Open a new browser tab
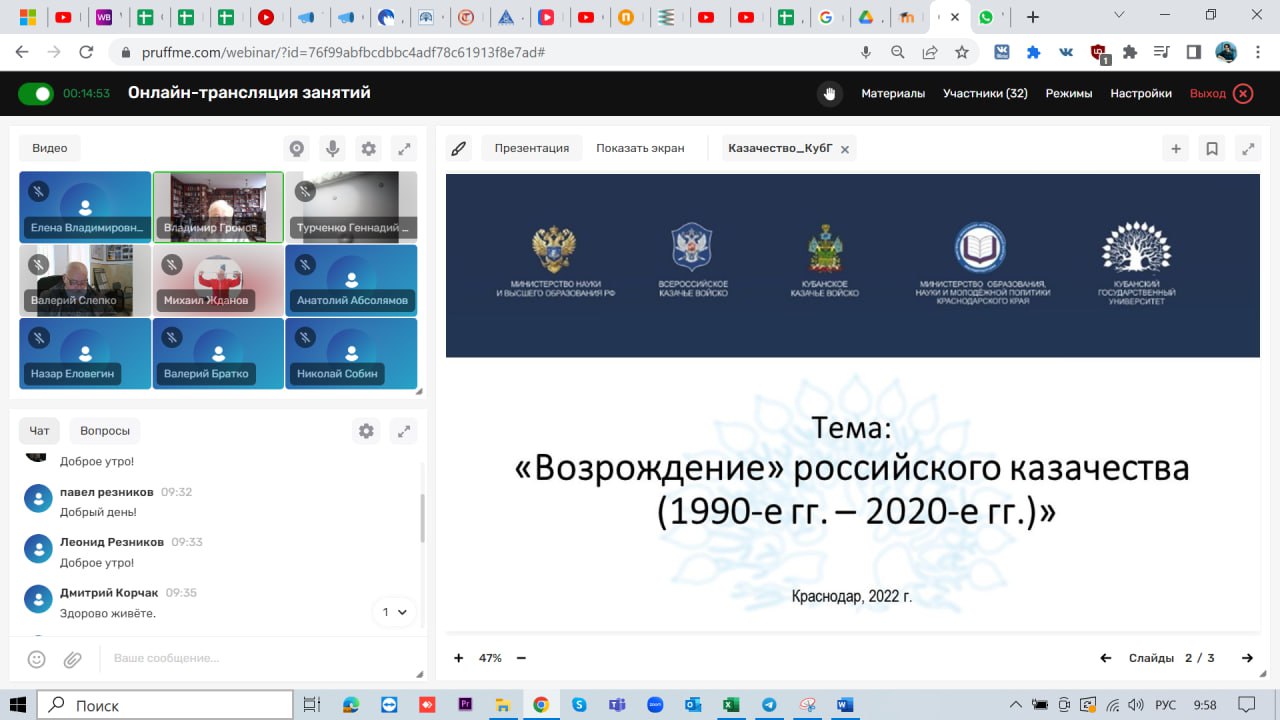 tap(1033, 17)
